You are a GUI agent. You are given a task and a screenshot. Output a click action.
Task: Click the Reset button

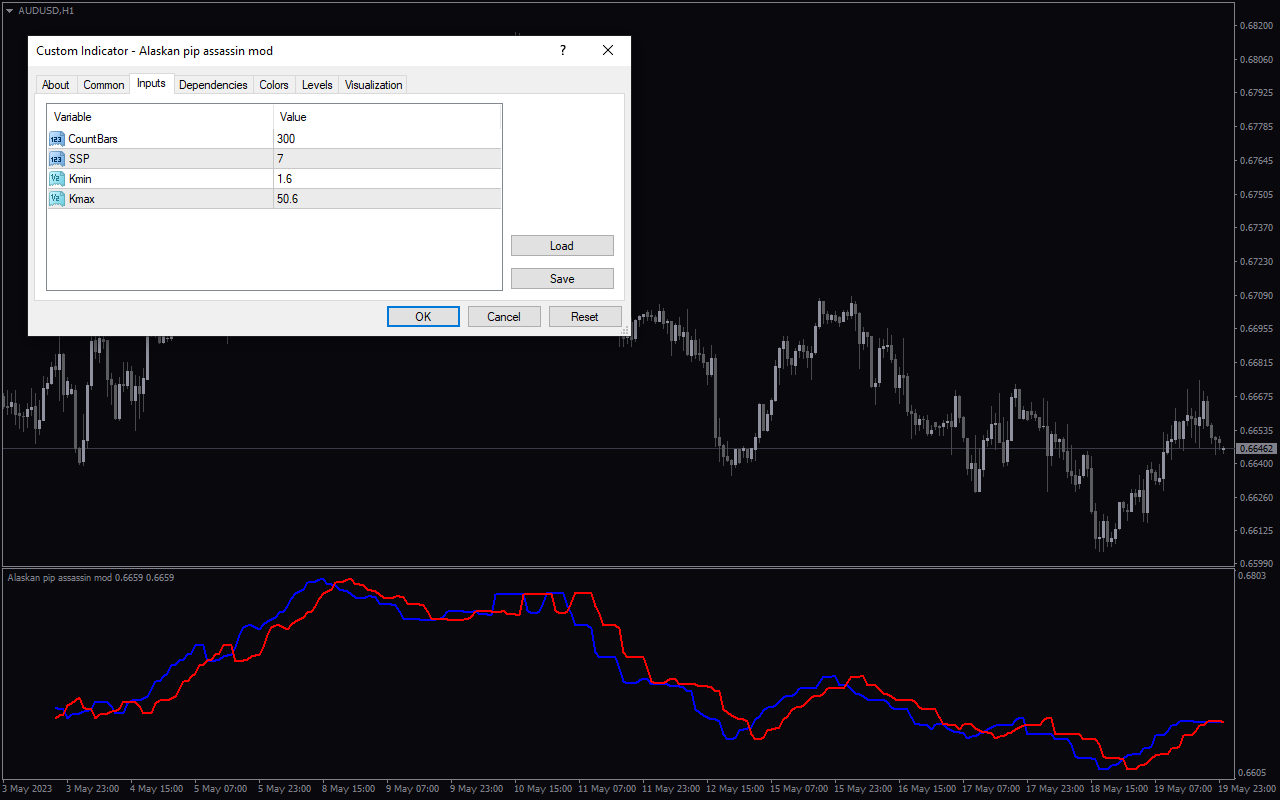tap(585, 317)
